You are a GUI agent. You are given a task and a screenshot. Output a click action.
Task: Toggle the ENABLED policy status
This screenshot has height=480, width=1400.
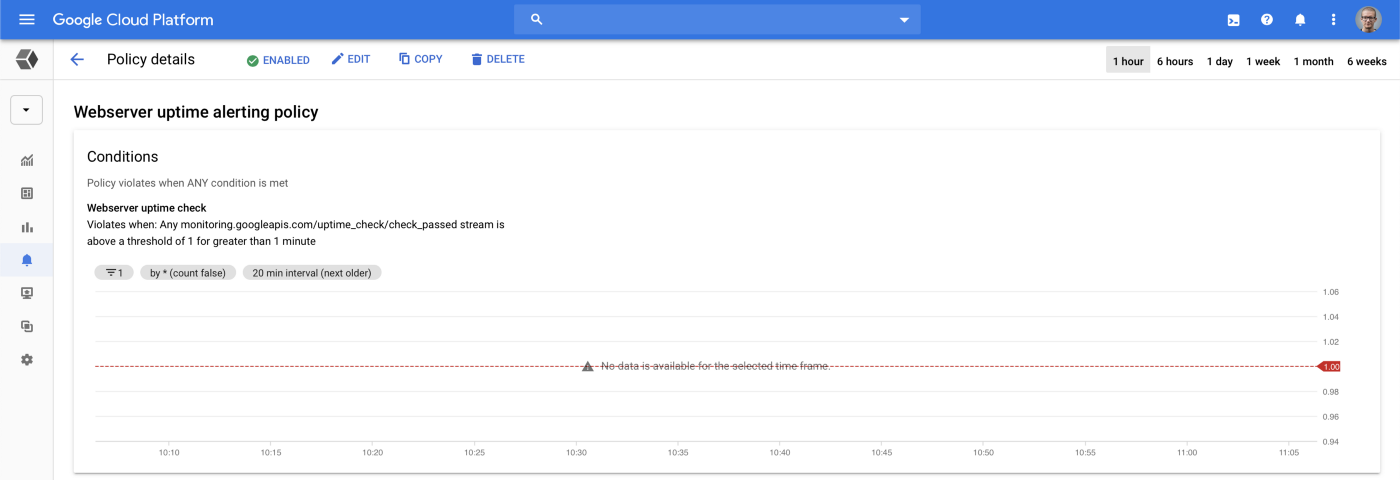[278, 60]
